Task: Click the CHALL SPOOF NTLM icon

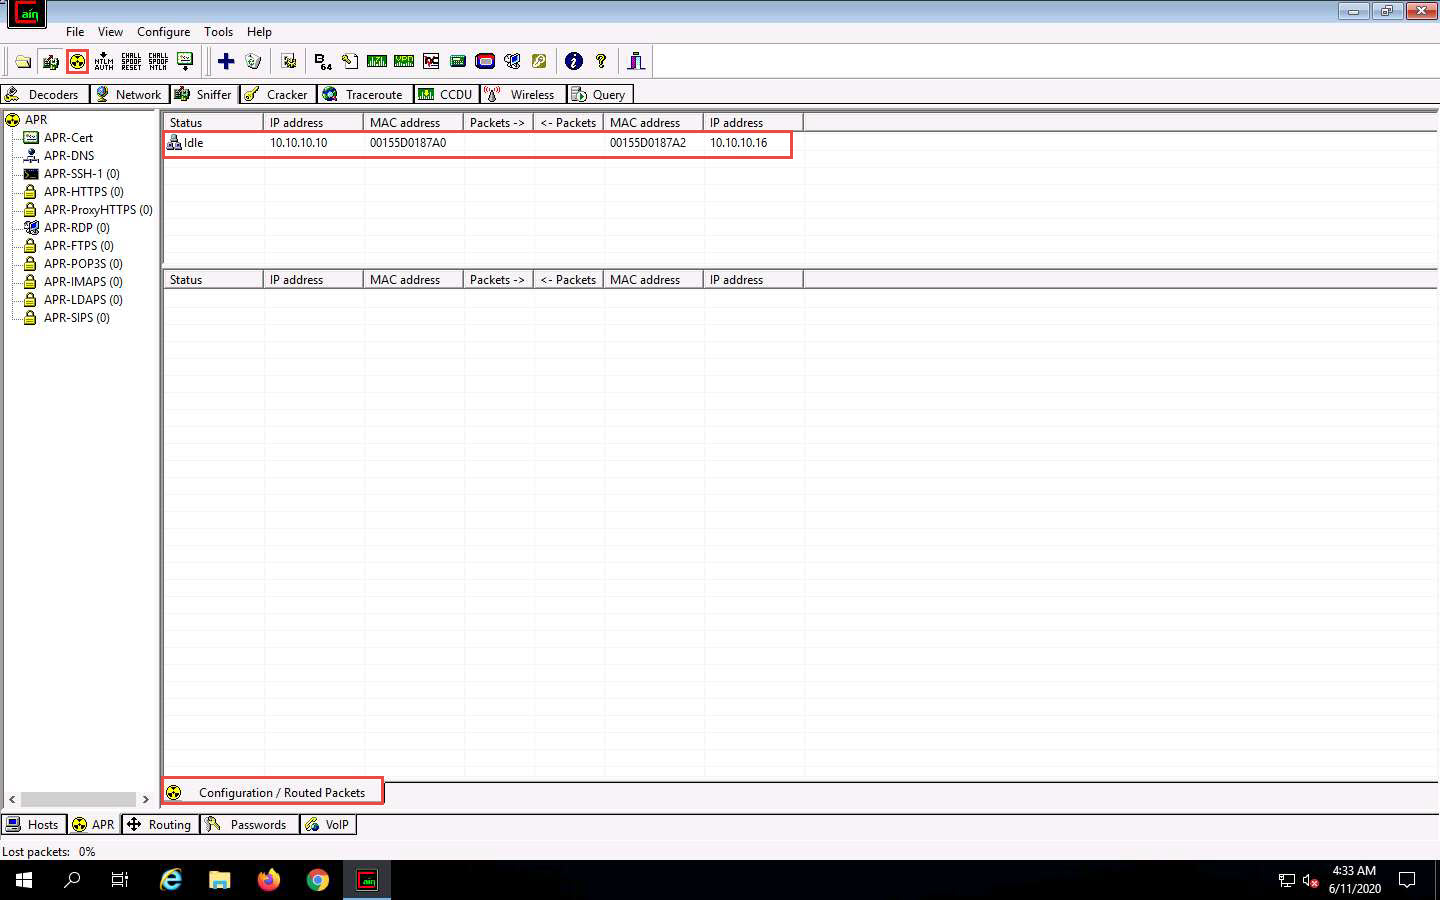Action: point(158,62)
